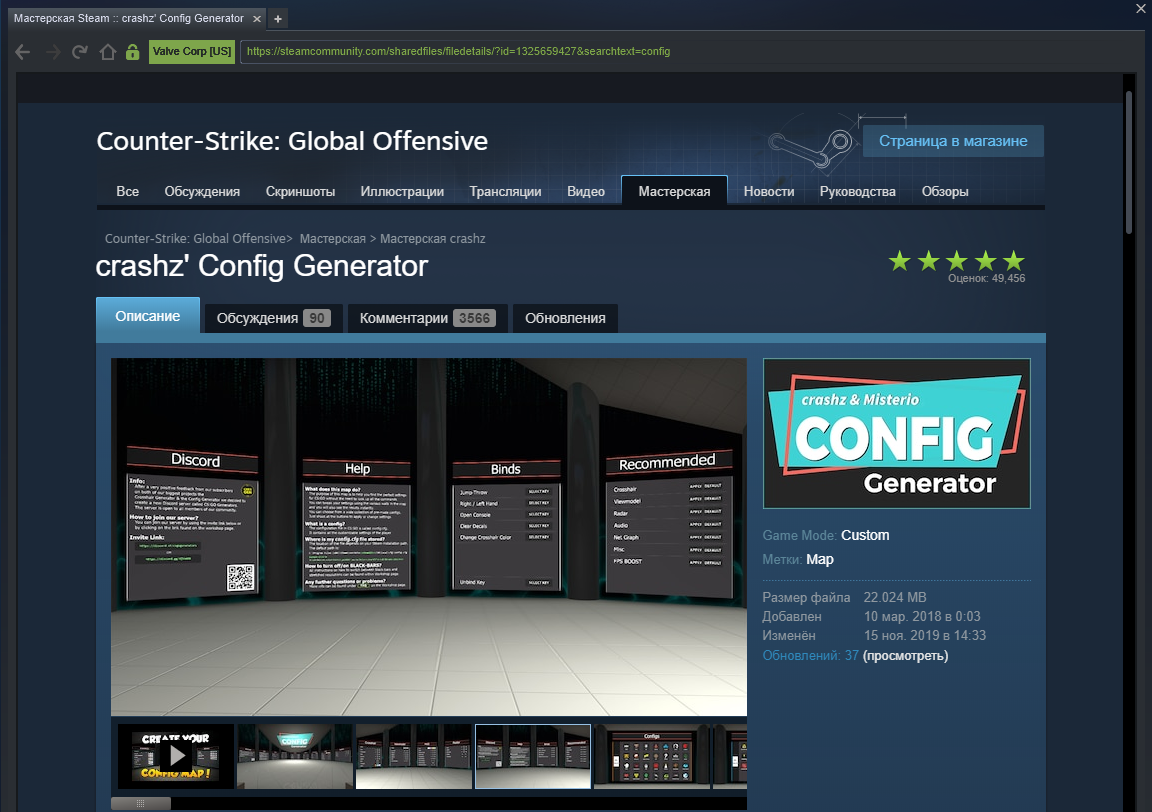Switch to the Обсуждения hub tab
Image resolution: width=1152 pixels, height=812 pixels.
[202, 191]
